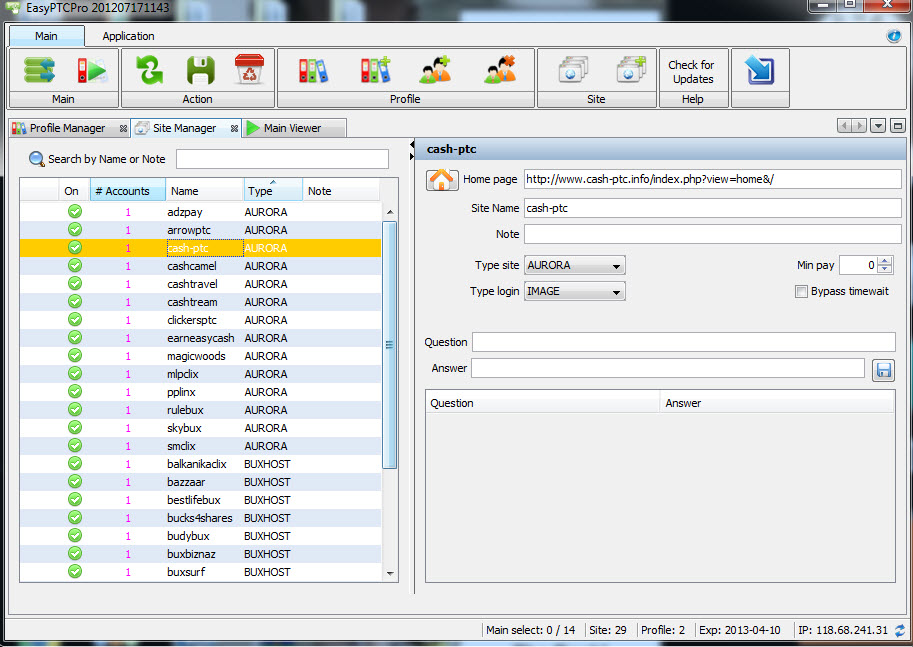913x647 pixels.
Task: Toggle the On checkmark for bazzaar
Action: [74, 482]
